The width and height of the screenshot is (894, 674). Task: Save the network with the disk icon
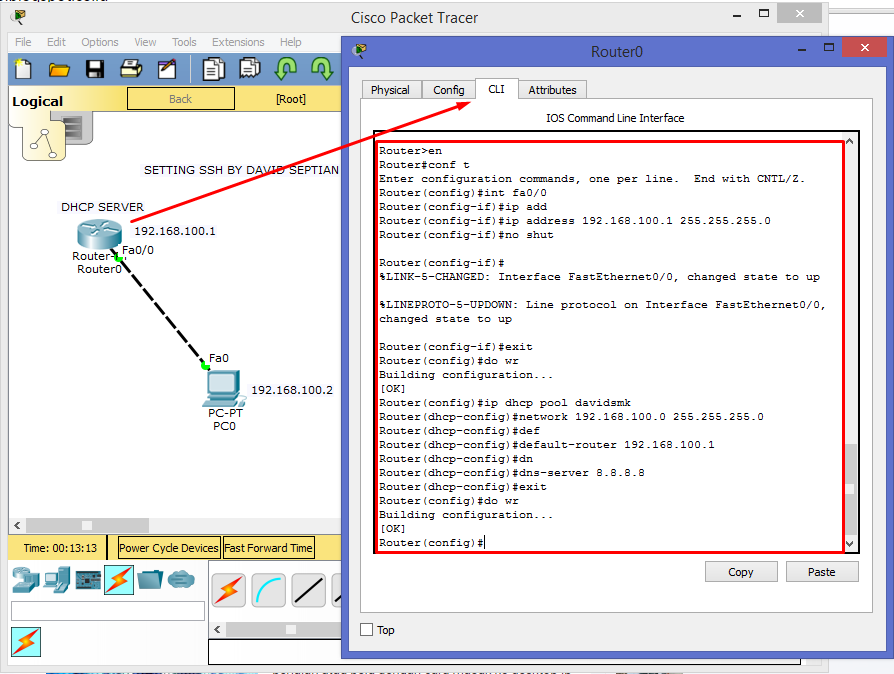click(x=93, y=68)
